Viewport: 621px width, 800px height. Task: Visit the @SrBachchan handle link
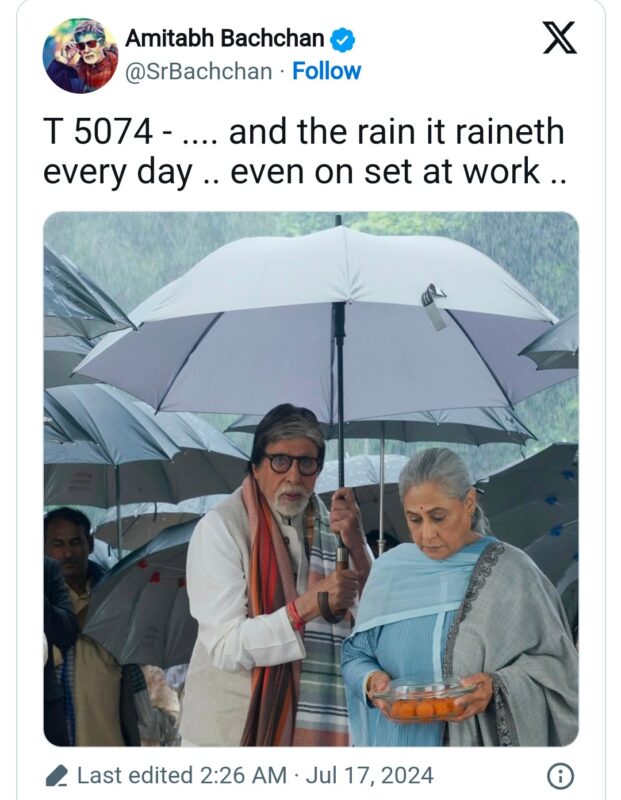pyautogui.click(x=198, y=71)
